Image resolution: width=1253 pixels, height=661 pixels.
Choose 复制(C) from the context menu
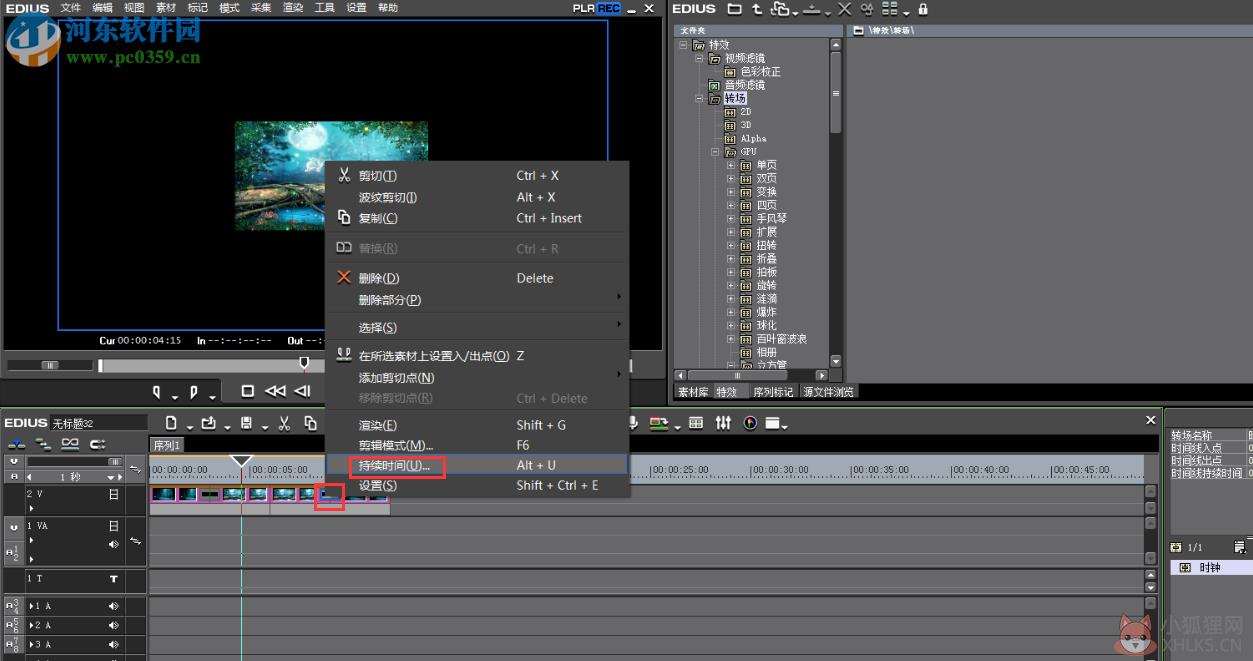click(x=477, y=218)
